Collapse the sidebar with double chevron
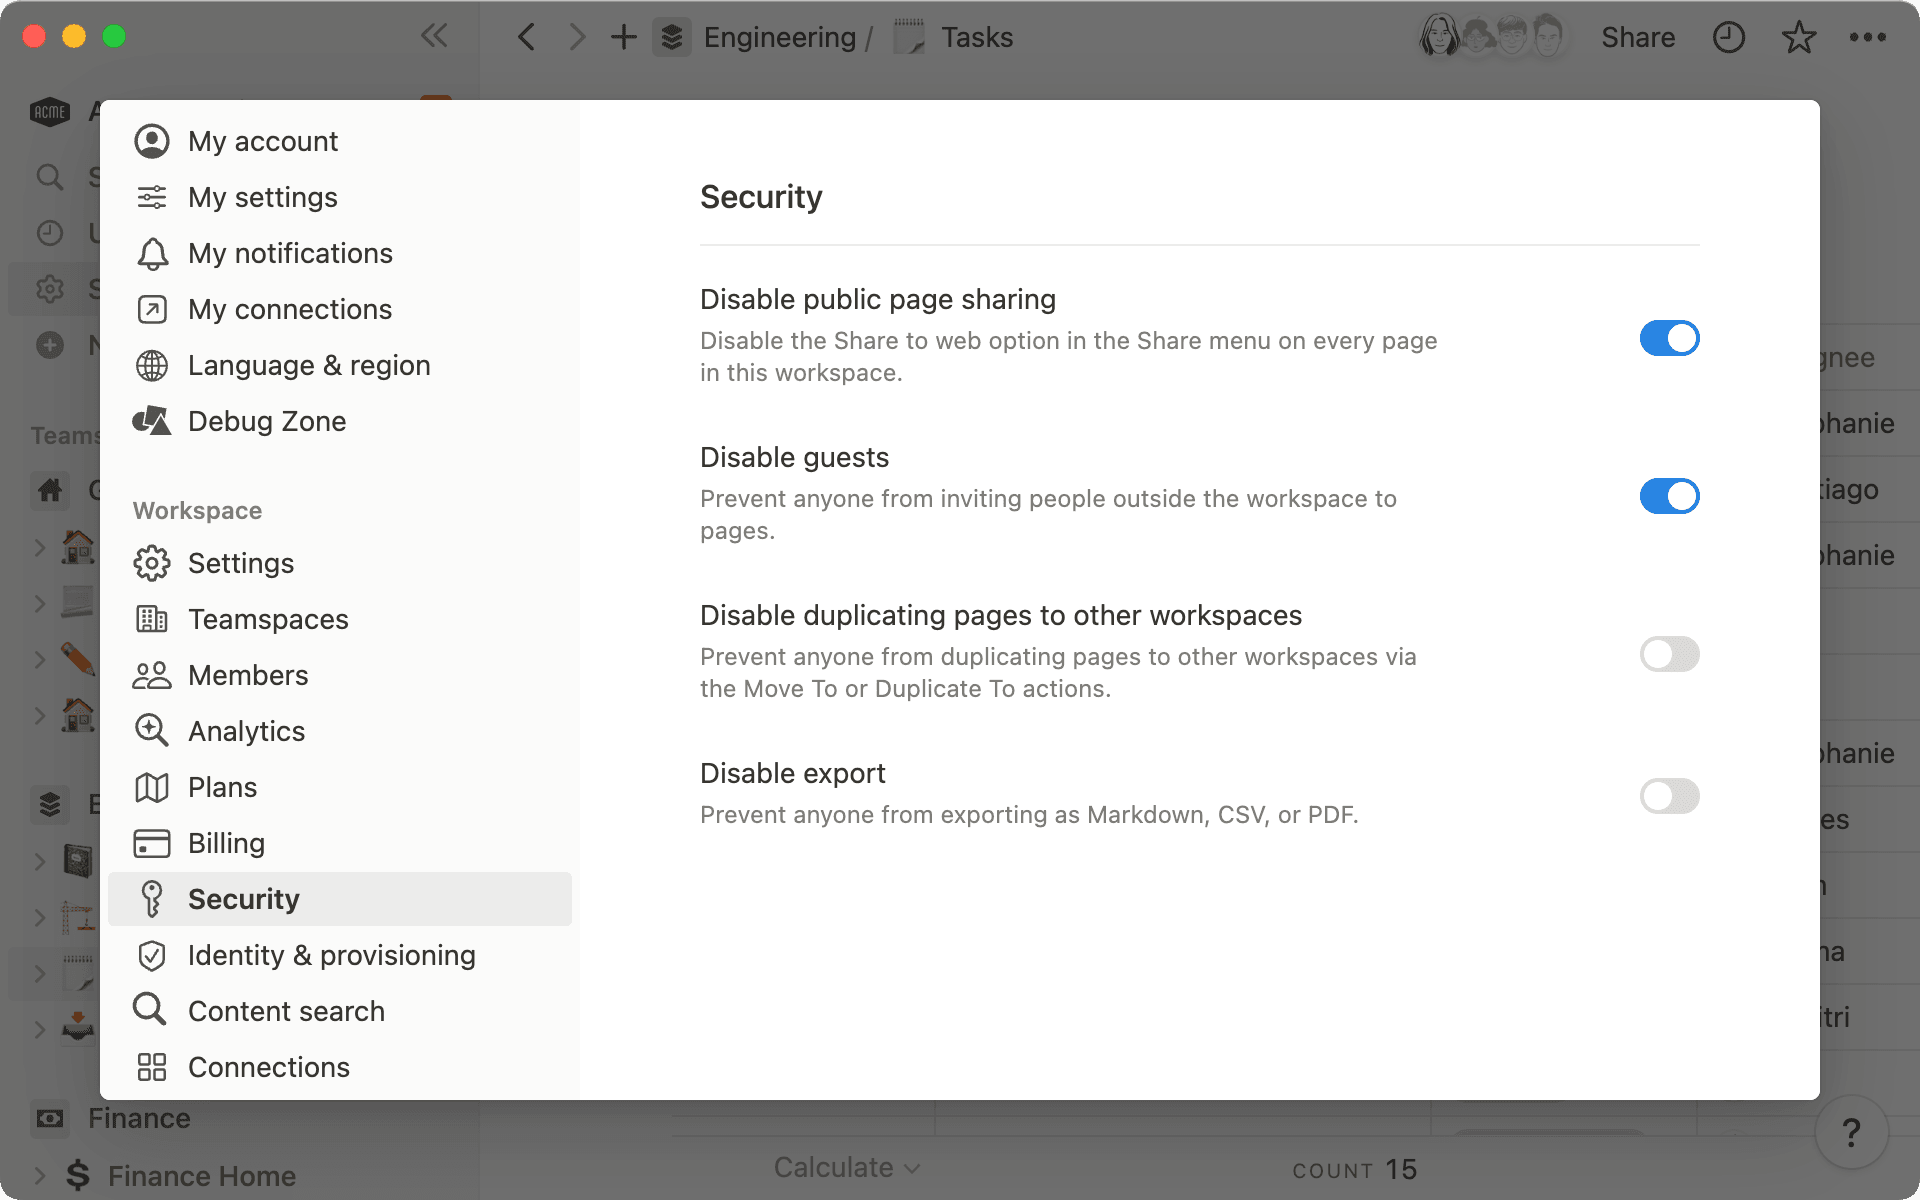The width and height of the screenshot is (1920, 1200). pos(434,36)
